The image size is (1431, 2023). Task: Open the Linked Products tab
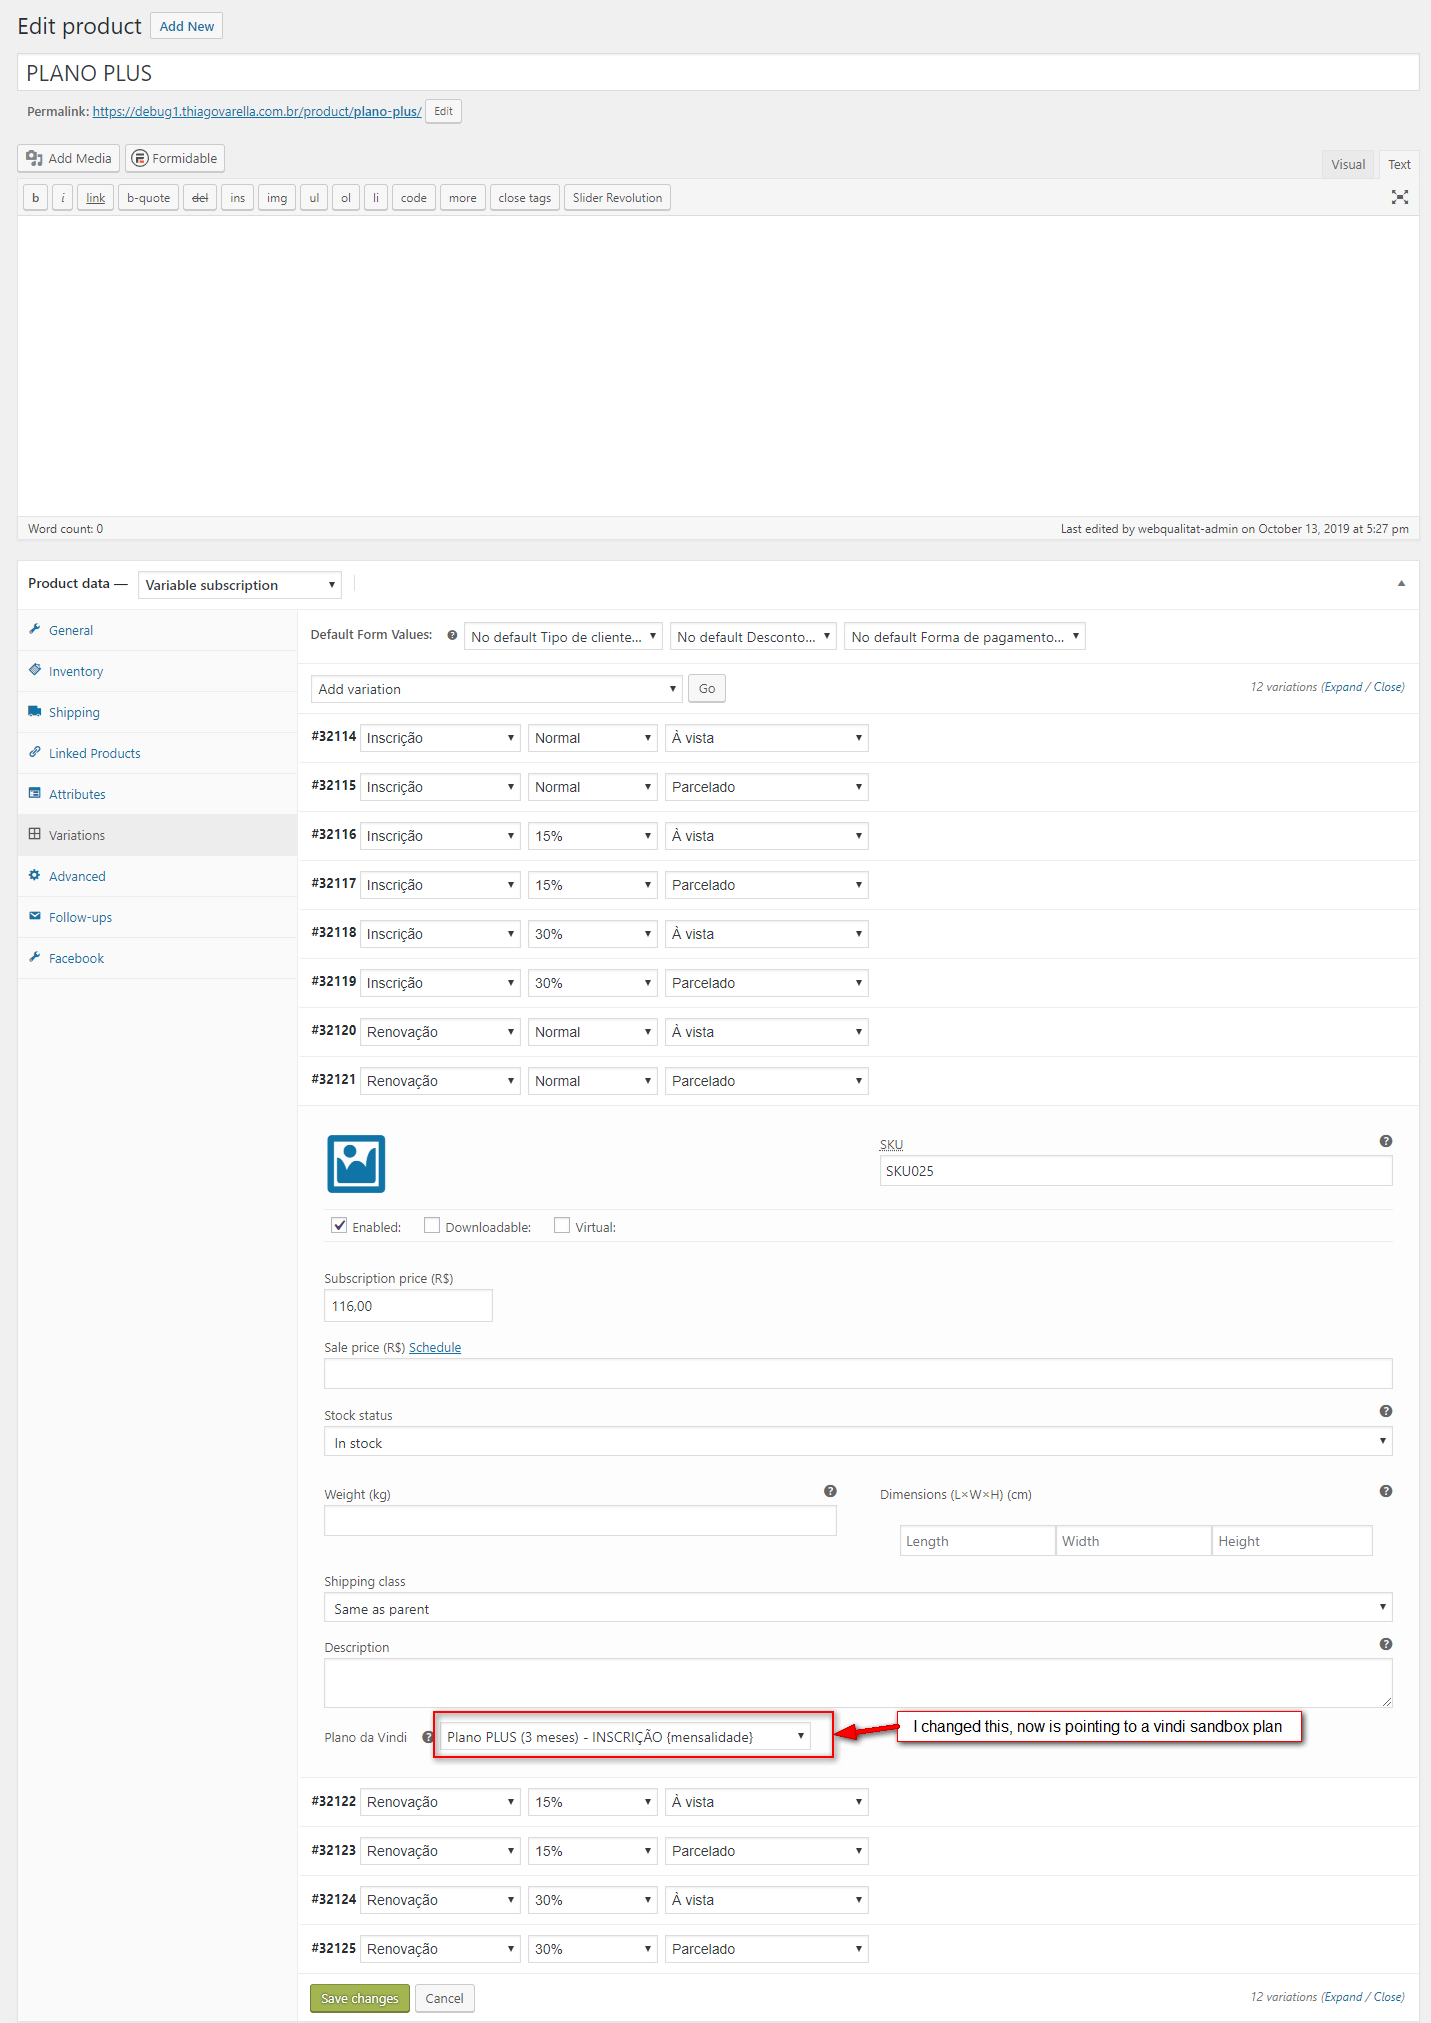pyautogui.click(x=158, y=753)
